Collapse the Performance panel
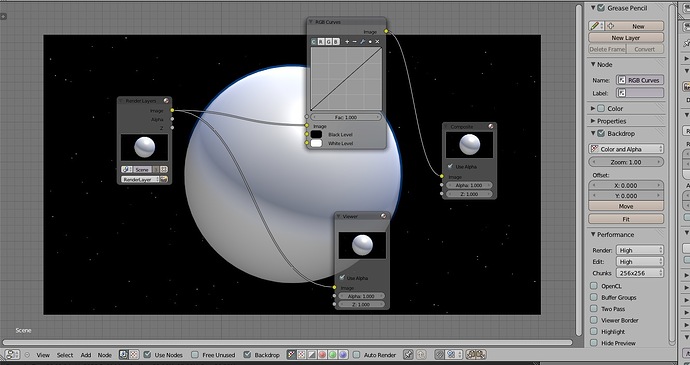 pos(593,235)
